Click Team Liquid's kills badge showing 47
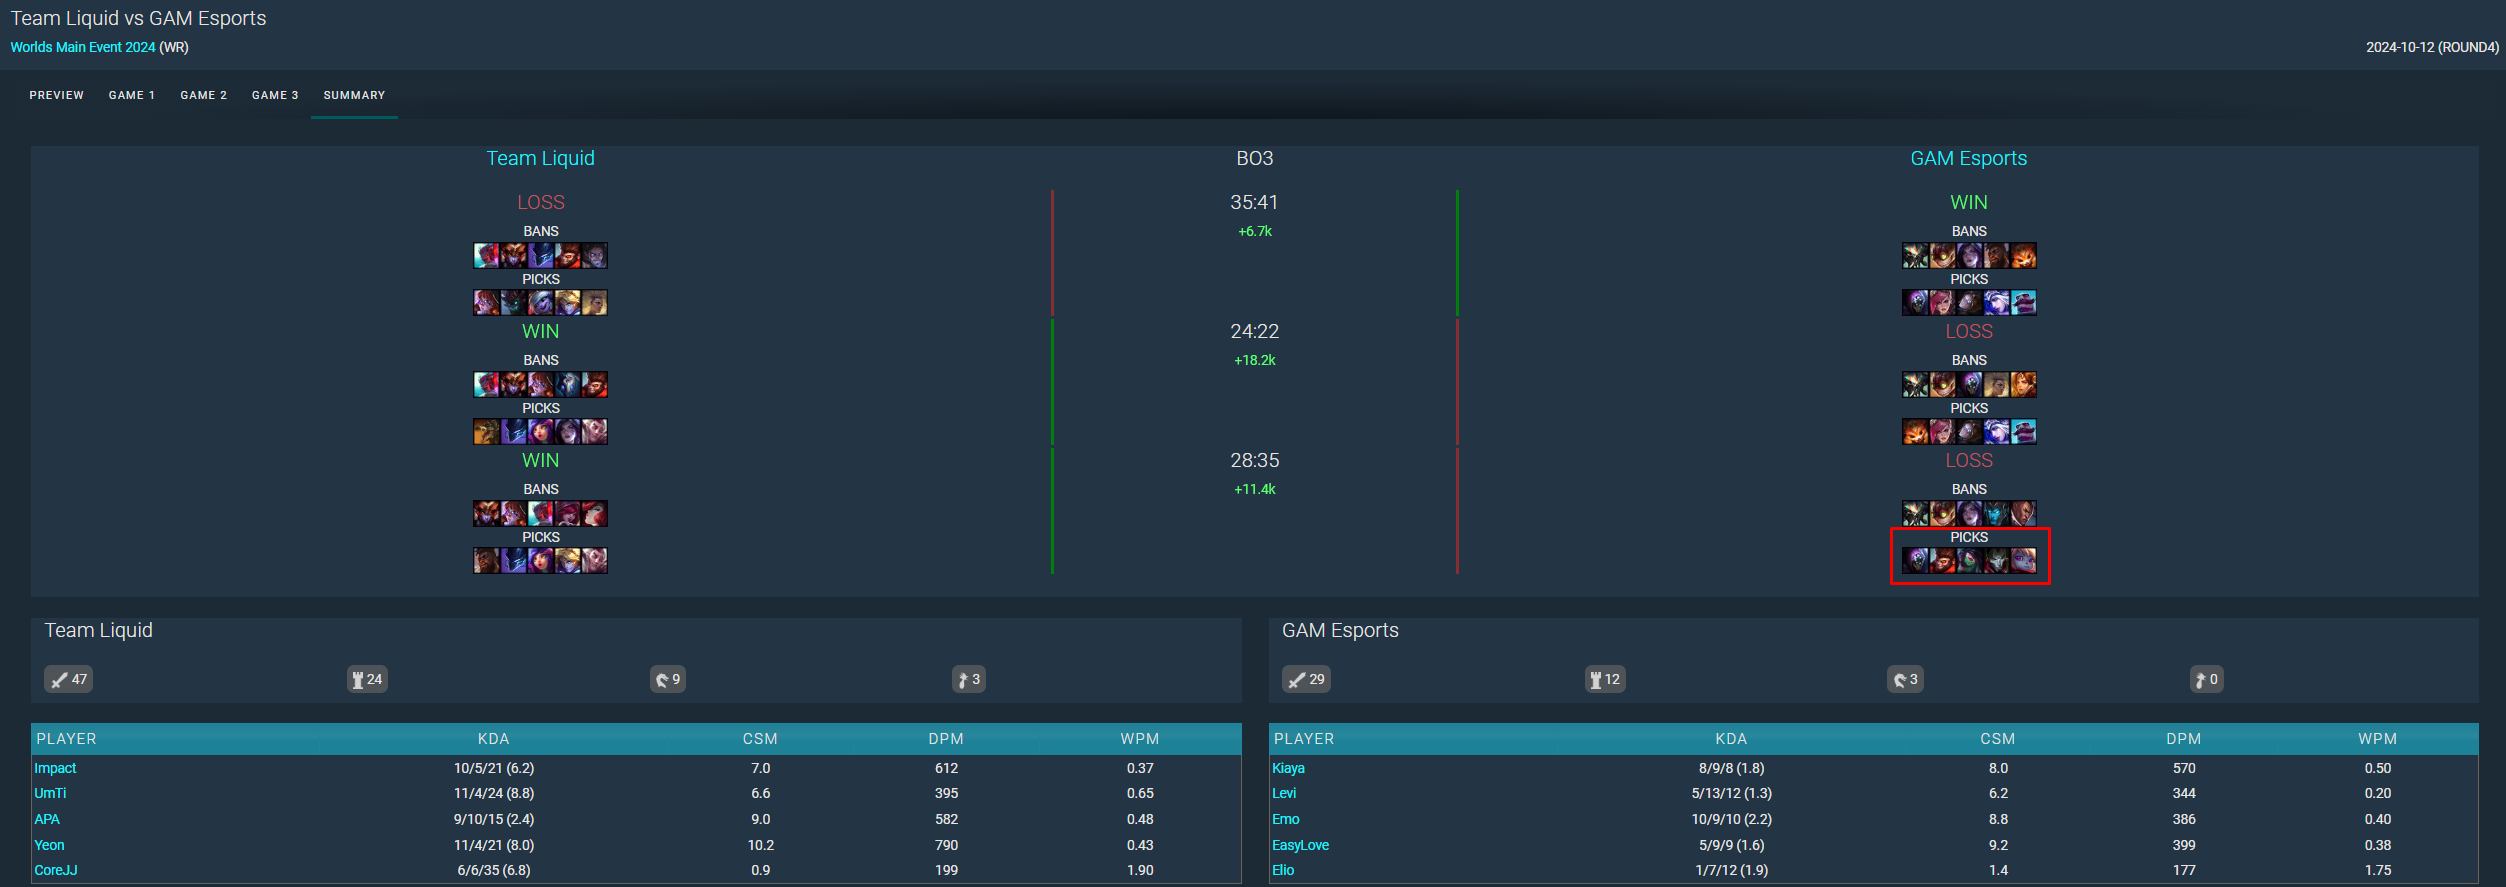The width and height of the screenshot is (2506, 887). 69,680
